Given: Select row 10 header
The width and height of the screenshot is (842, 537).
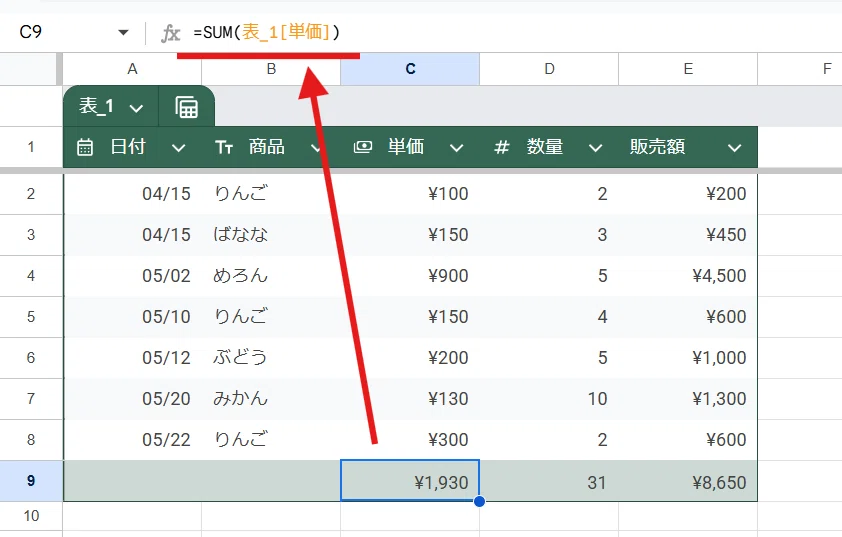Looking at the screenshot, I should click(31, 516).
